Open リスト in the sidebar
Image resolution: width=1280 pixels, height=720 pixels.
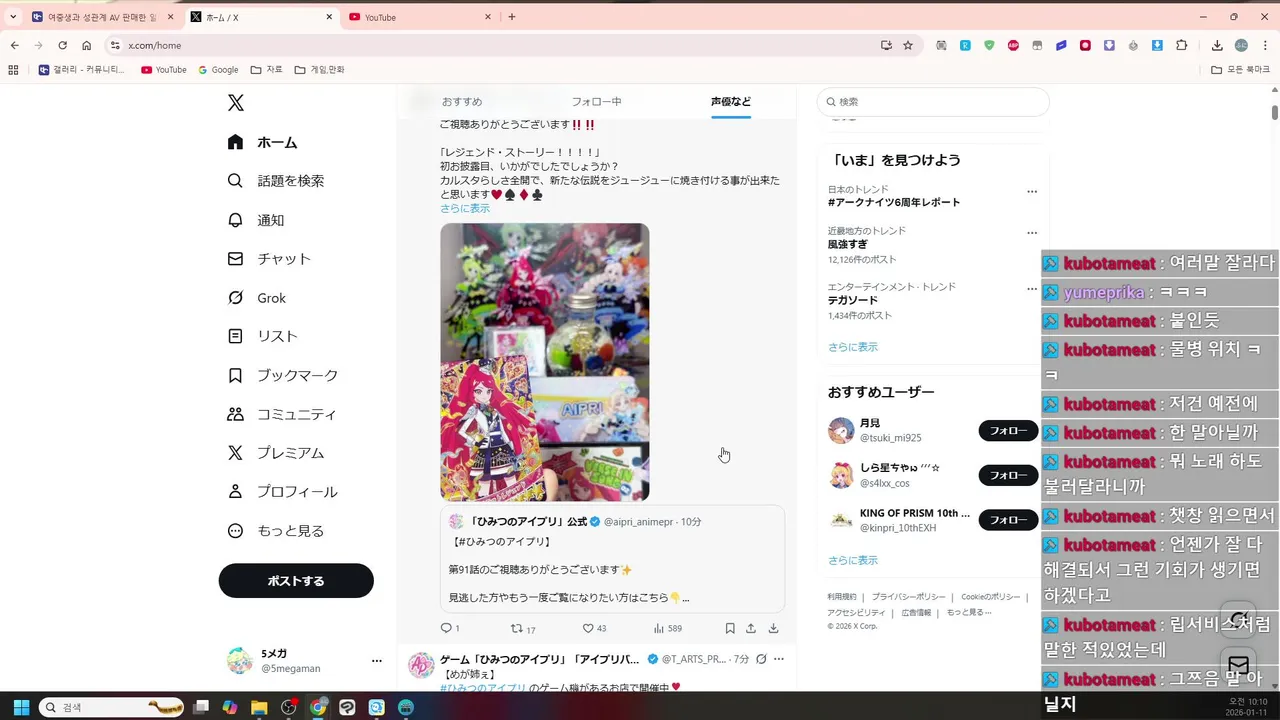[262, 336]
